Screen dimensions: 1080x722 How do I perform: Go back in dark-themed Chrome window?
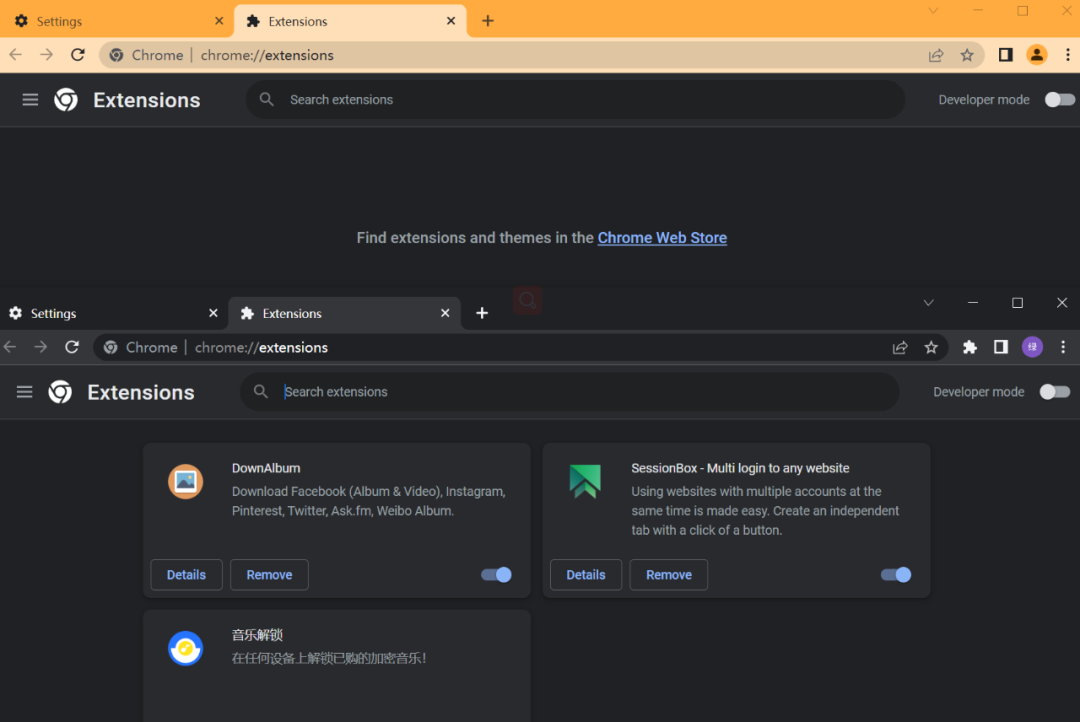[10, 347]
